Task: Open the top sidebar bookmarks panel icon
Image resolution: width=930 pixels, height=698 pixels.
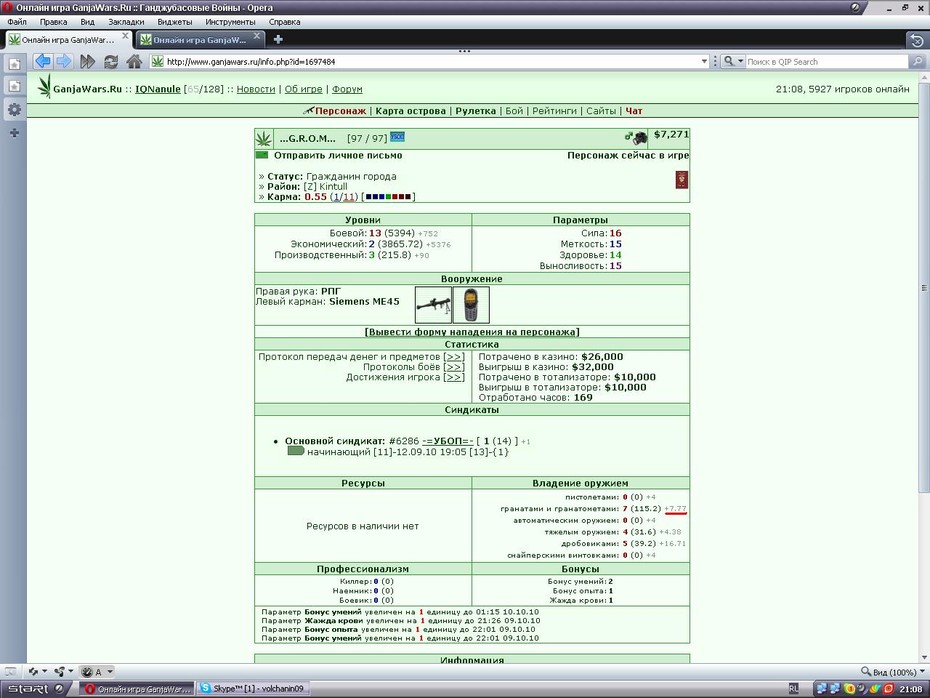Action: [14, 63]
